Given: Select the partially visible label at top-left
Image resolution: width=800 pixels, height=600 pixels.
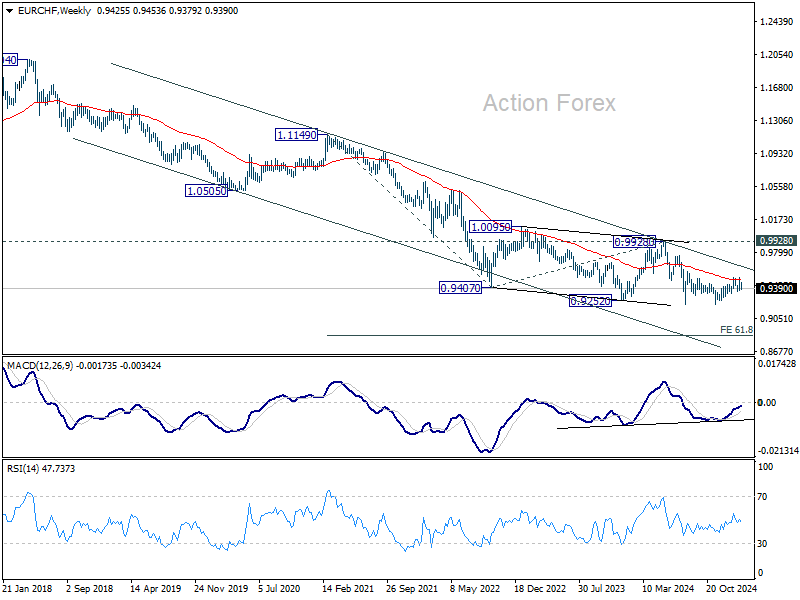Looking at the screenshot, I should click(x=10, y=60).
